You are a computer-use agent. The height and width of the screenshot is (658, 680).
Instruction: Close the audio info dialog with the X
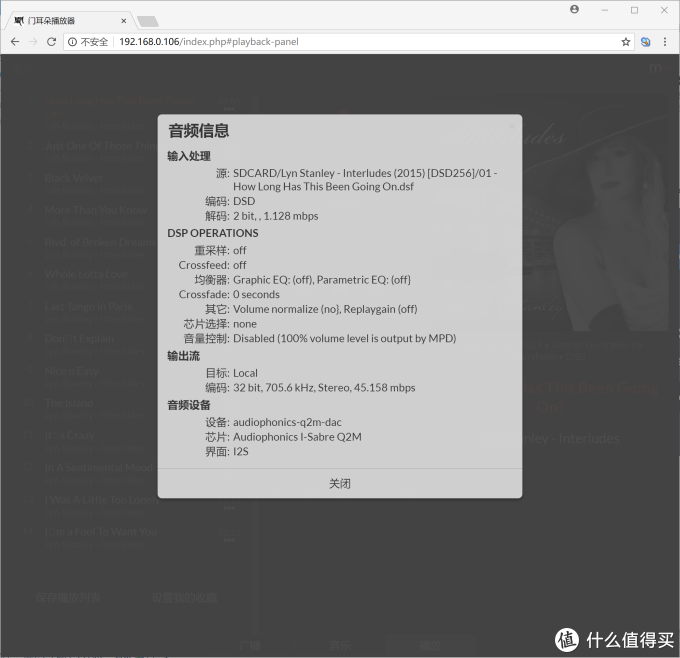[x=512, y=126]
